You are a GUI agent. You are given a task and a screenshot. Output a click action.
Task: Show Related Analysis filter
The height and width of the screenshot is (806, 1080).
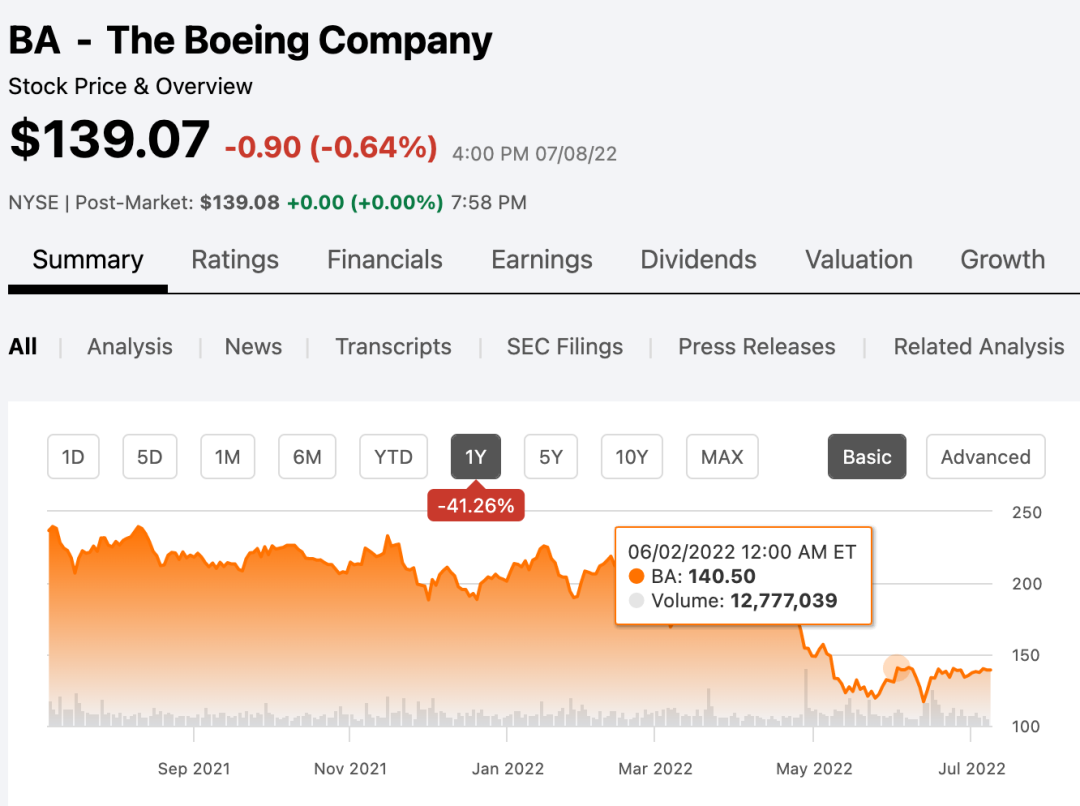point(979,346)
